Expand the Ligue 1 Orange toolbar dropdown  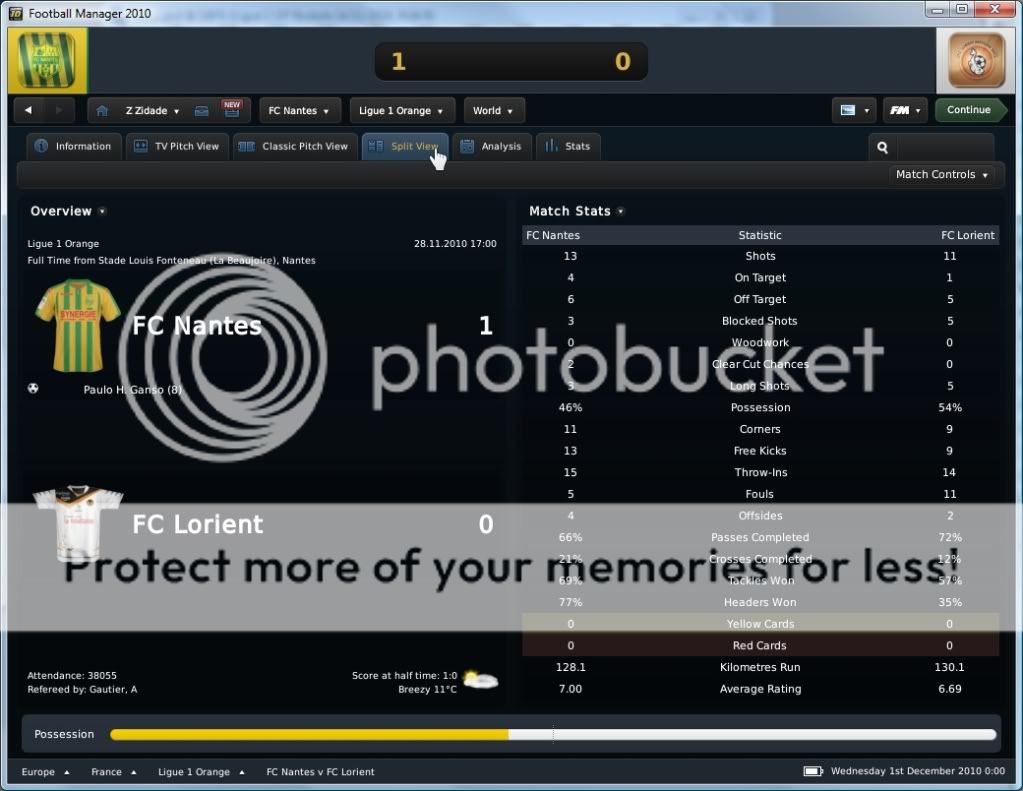click(x=402, y=111)
